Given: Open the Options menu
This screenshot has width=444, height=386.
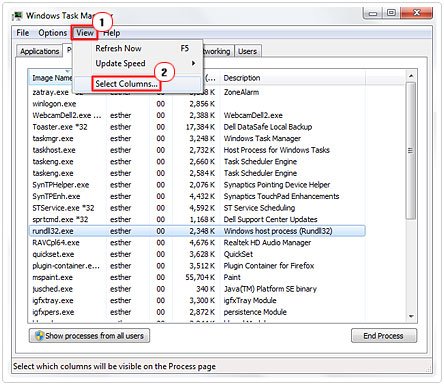Looking at the screenshot, I should click(x=52, y=33).
